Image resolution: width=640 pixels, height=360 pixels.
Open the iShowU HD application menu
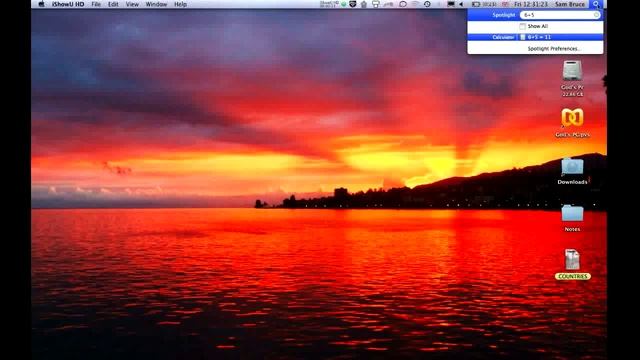[x=68, y=4]
